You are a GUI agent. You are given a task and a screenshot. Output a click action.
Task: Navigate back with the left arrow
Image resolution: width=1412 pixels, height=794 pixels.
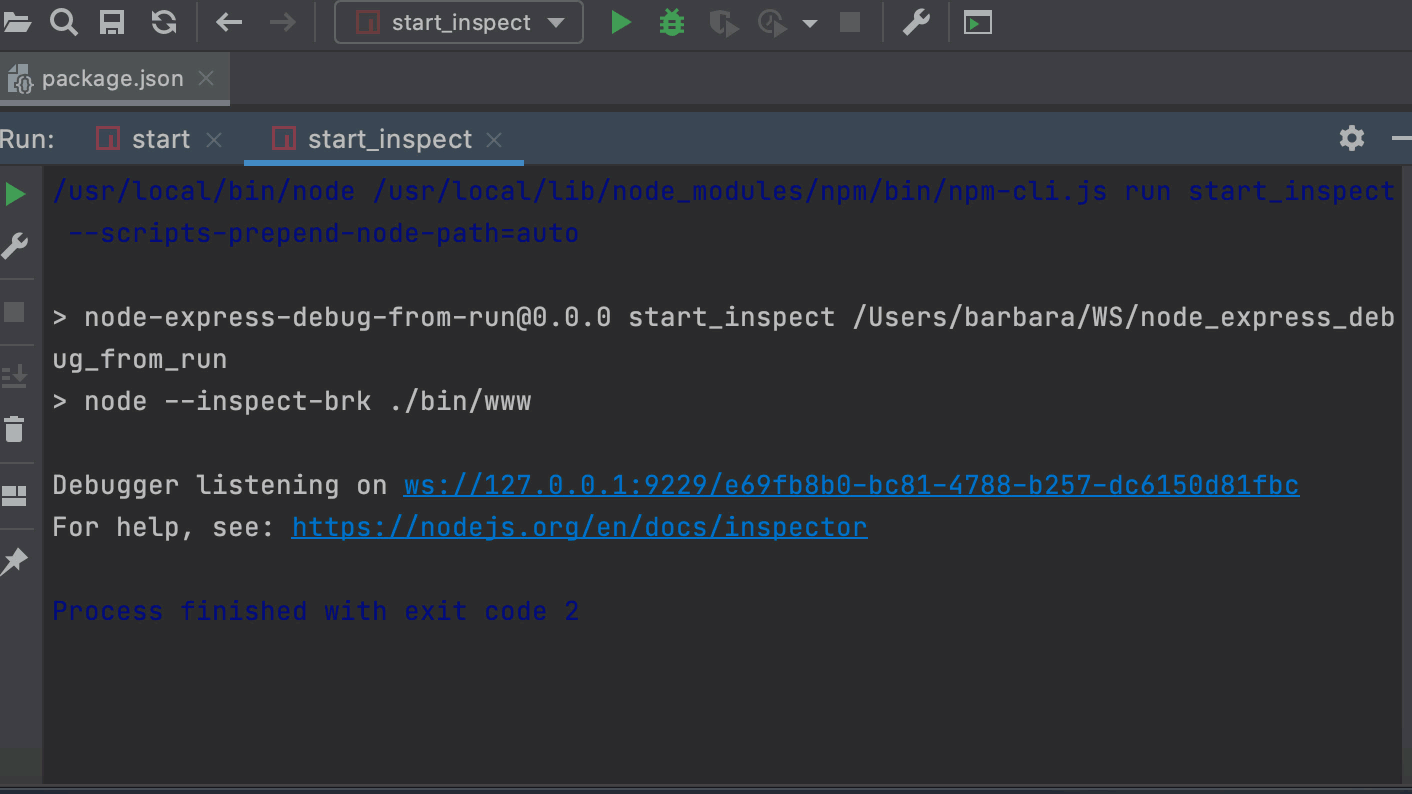[x=228, y=22]
